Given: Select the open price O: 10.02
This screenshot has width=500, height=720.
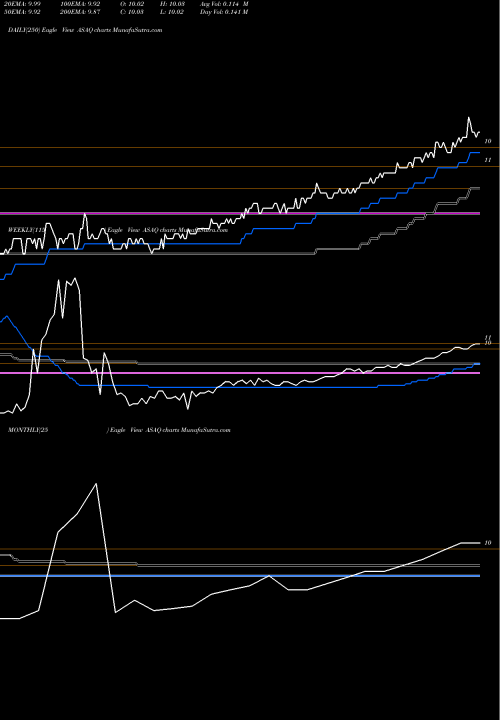Looking at the screenshot, I should pos(132,4).
